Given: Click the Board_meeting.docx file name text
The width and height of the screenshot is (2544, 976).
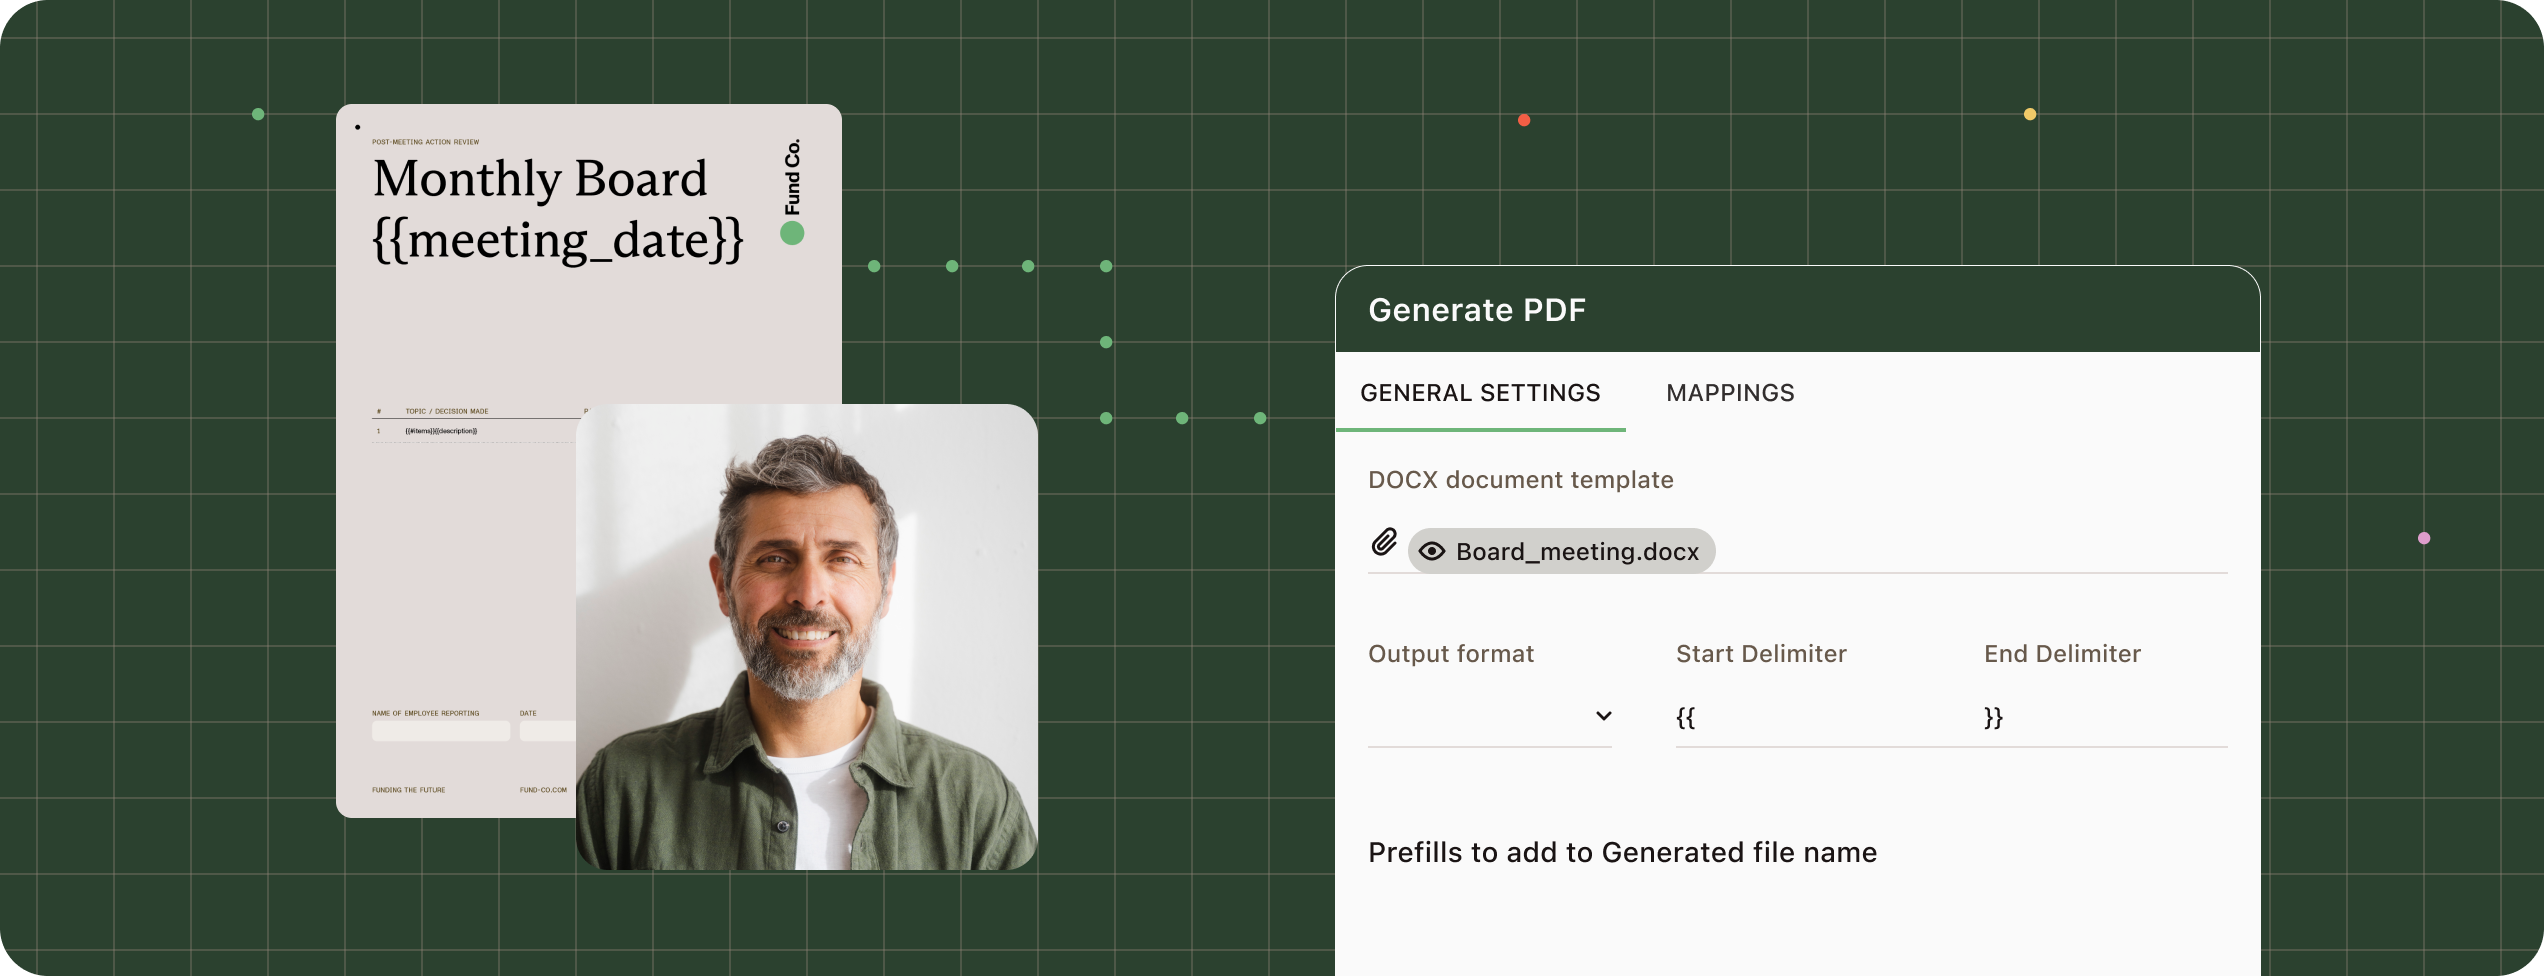Looking at the screenshot, I should 1577,552.
